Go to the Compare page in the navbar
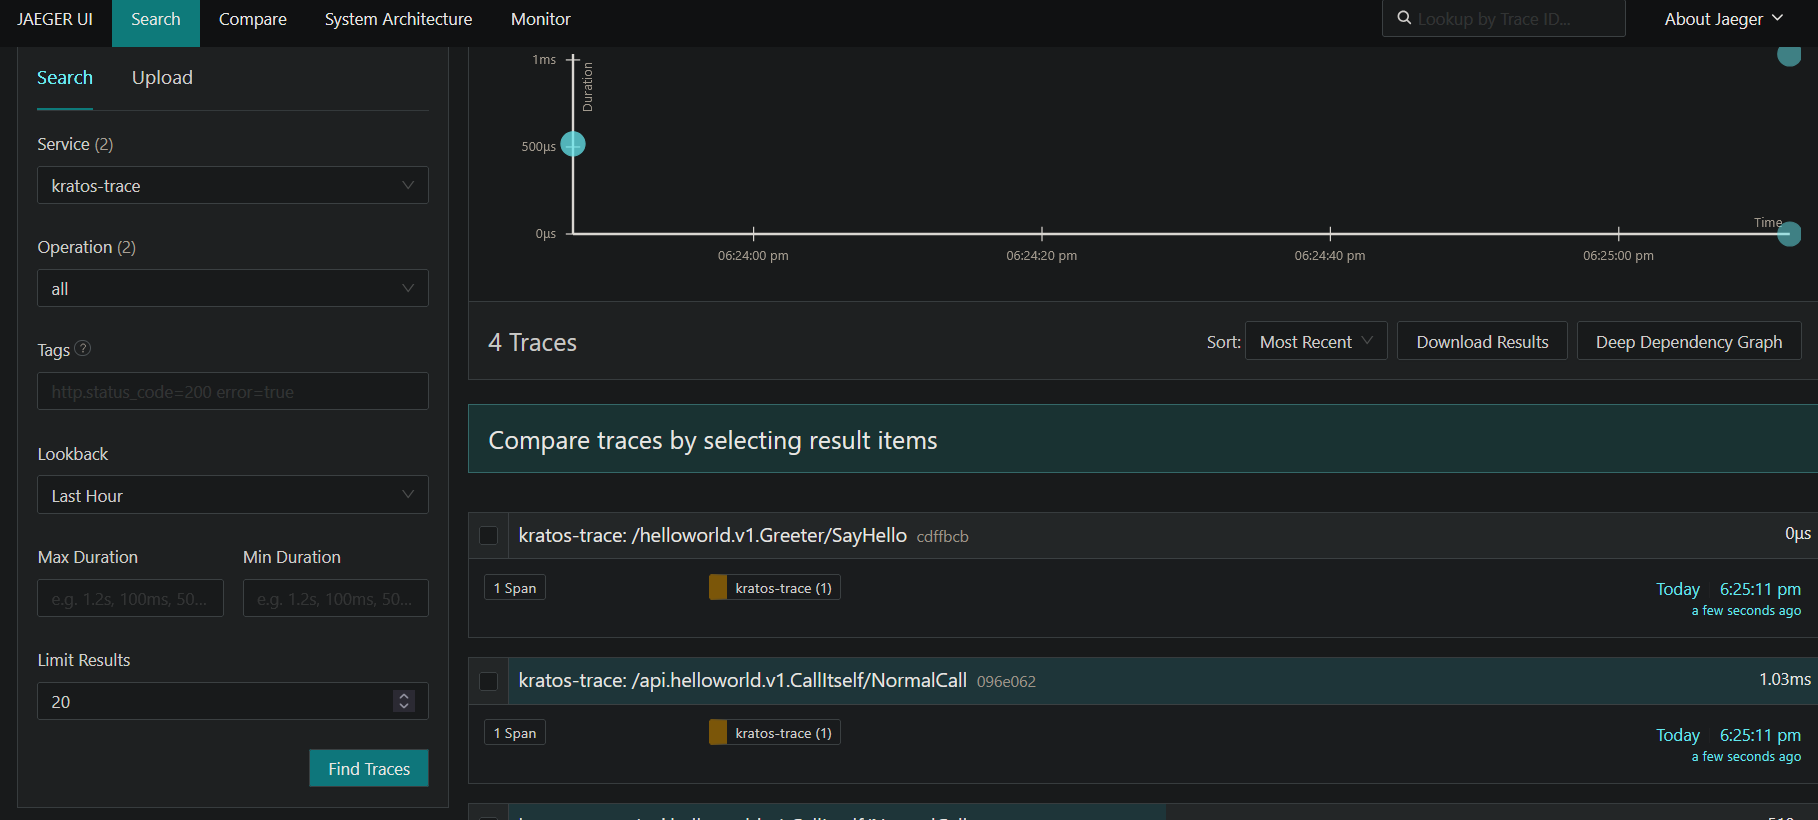The height and width of the screenshot is (820, 1818). pyautogui.click(x=252, y=19)
